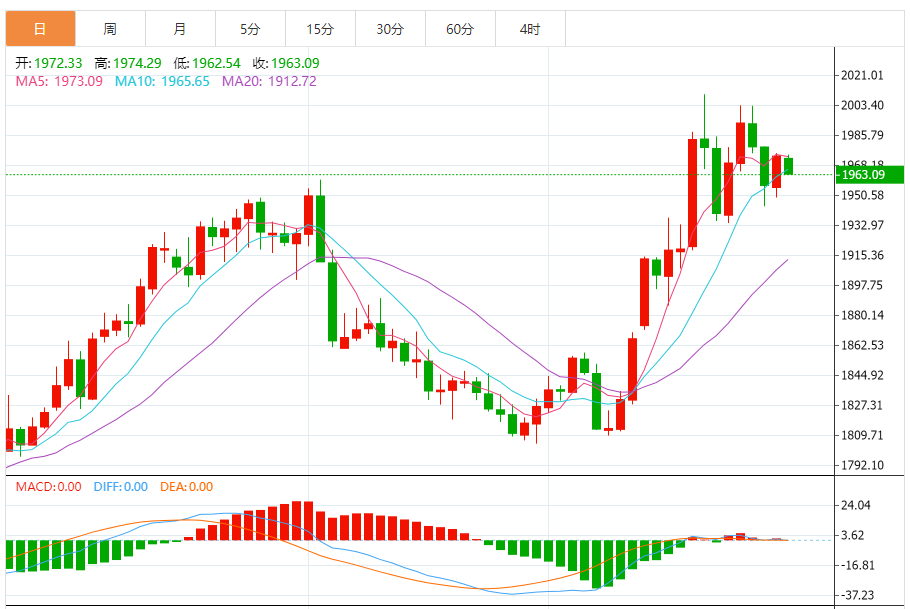Switch to the 4时 timeframe tab
Viewport: 910px width, 609px height.
pos(530,29)
